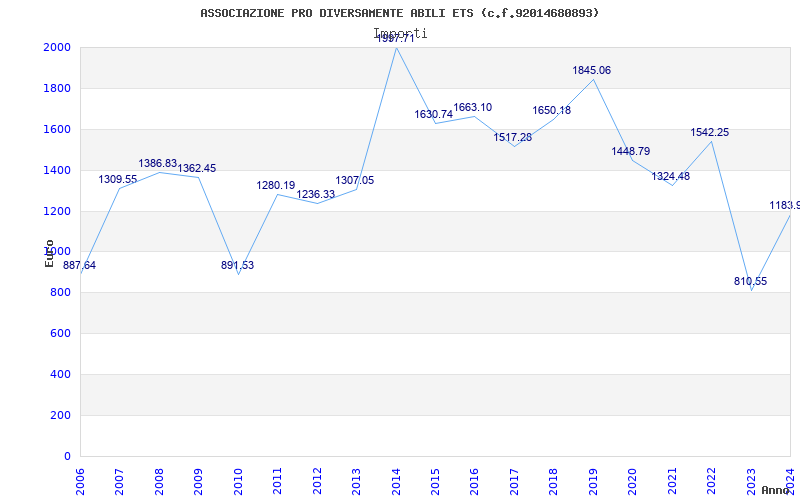Click the 2014 peak point on the line
The image size is (800, 500).
[x=396, y=48]
